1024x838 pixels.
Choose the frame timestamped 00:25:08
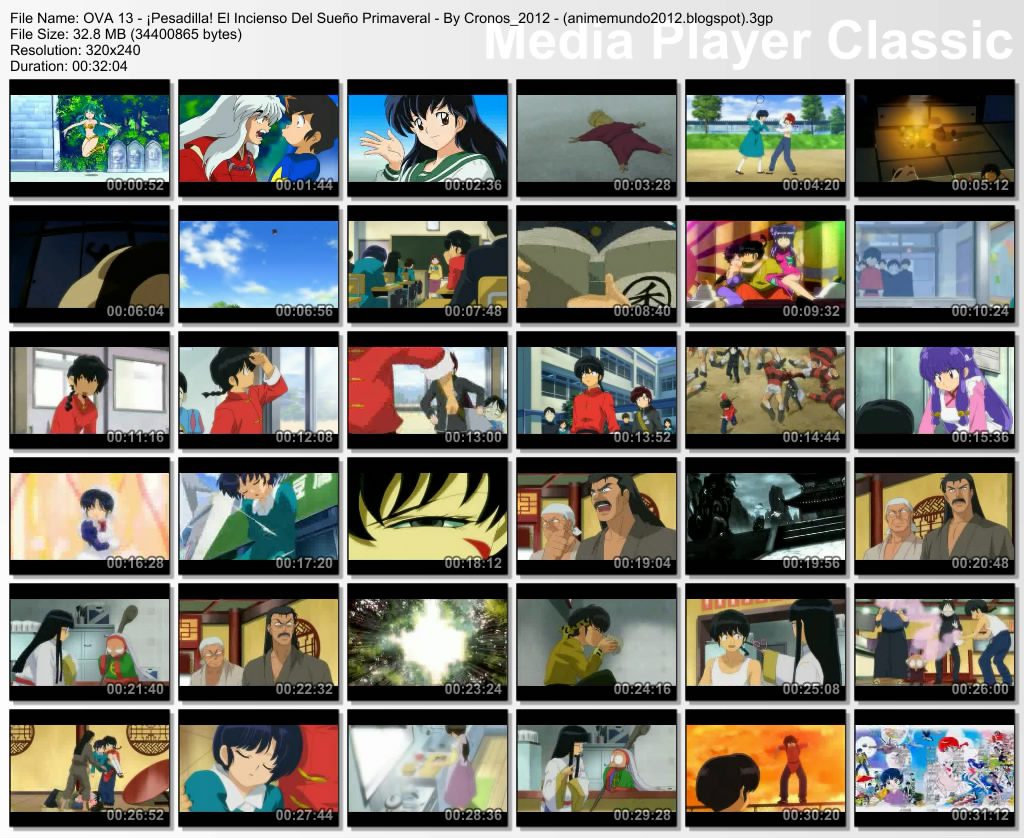765,642
